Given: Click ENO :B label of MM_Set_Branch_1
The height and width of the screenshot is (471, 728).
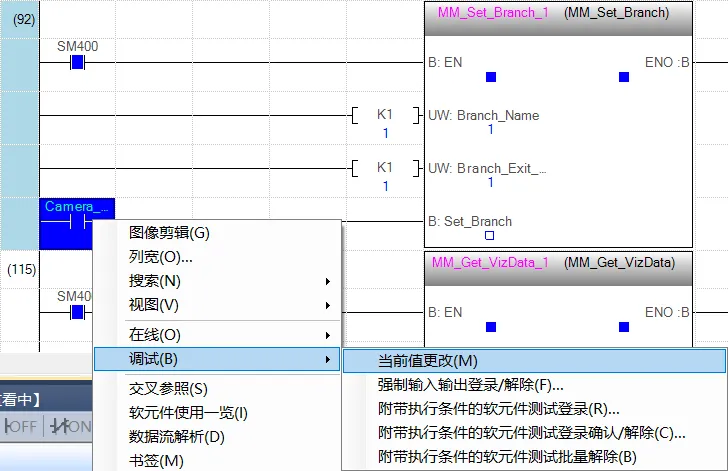Looking at the screenshot, I should click(667, 62).
